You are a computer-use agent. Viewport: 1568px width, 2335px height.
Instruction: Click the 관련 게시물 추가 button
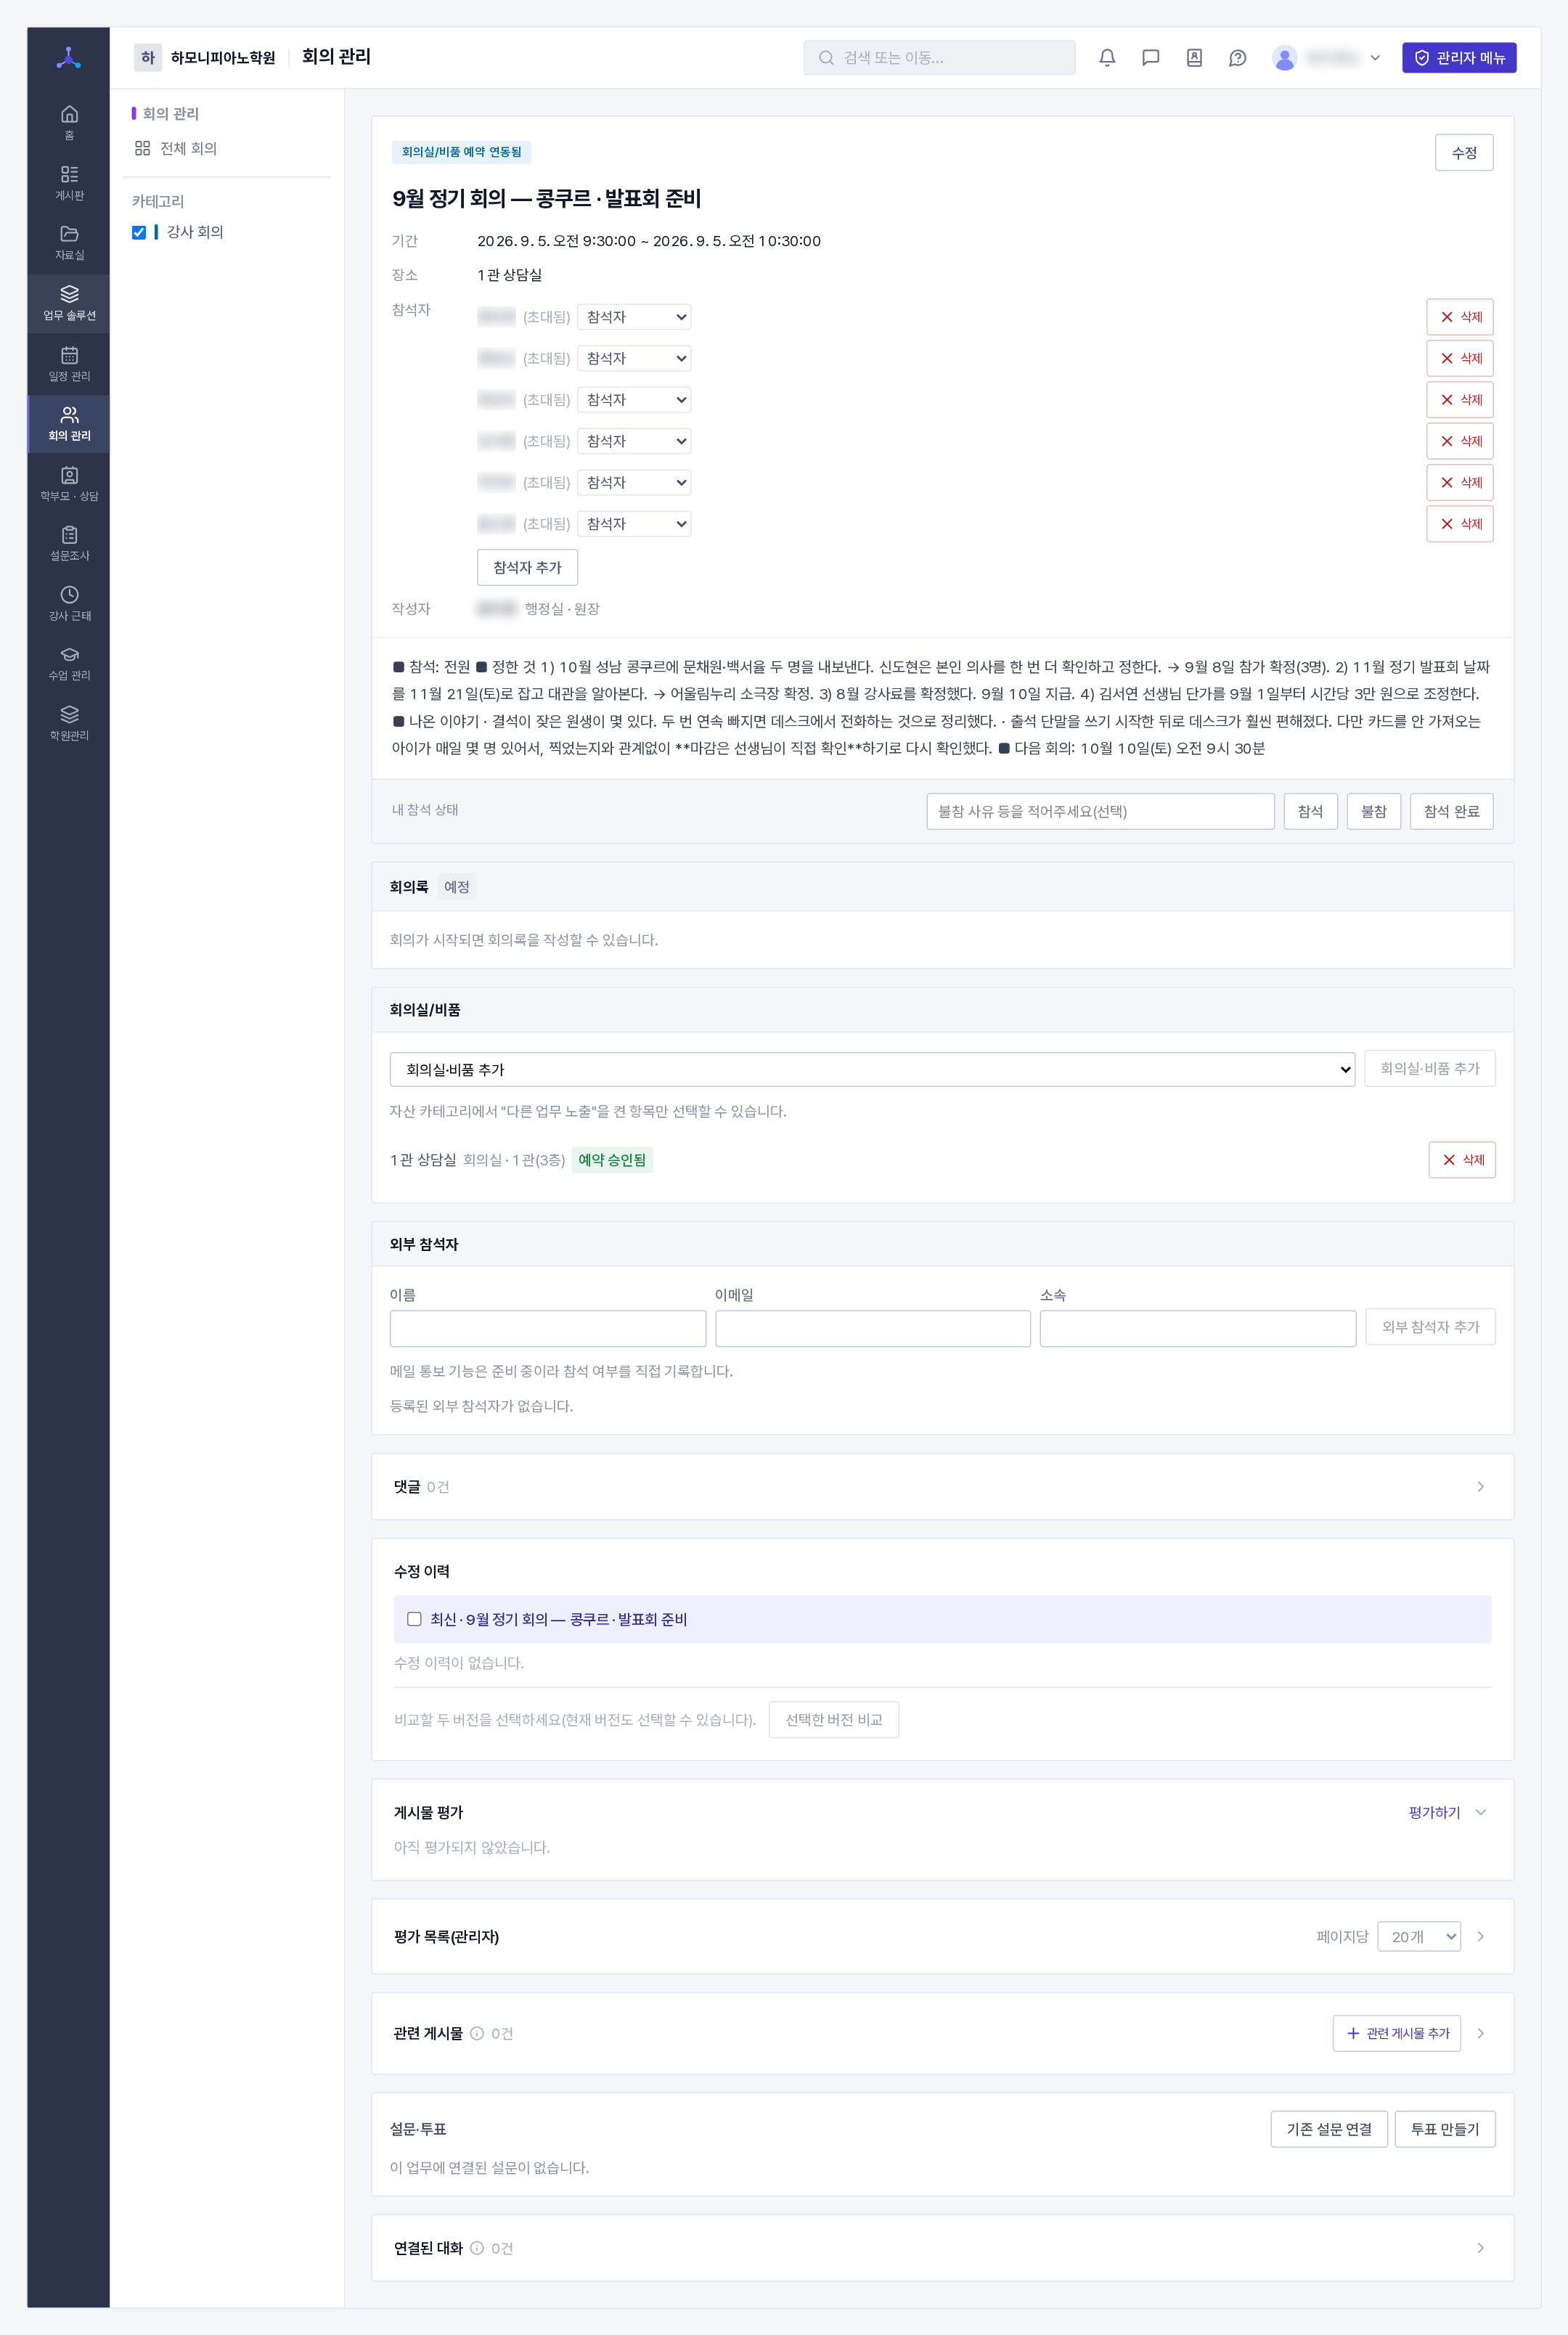click(x=1397, y=2033)
